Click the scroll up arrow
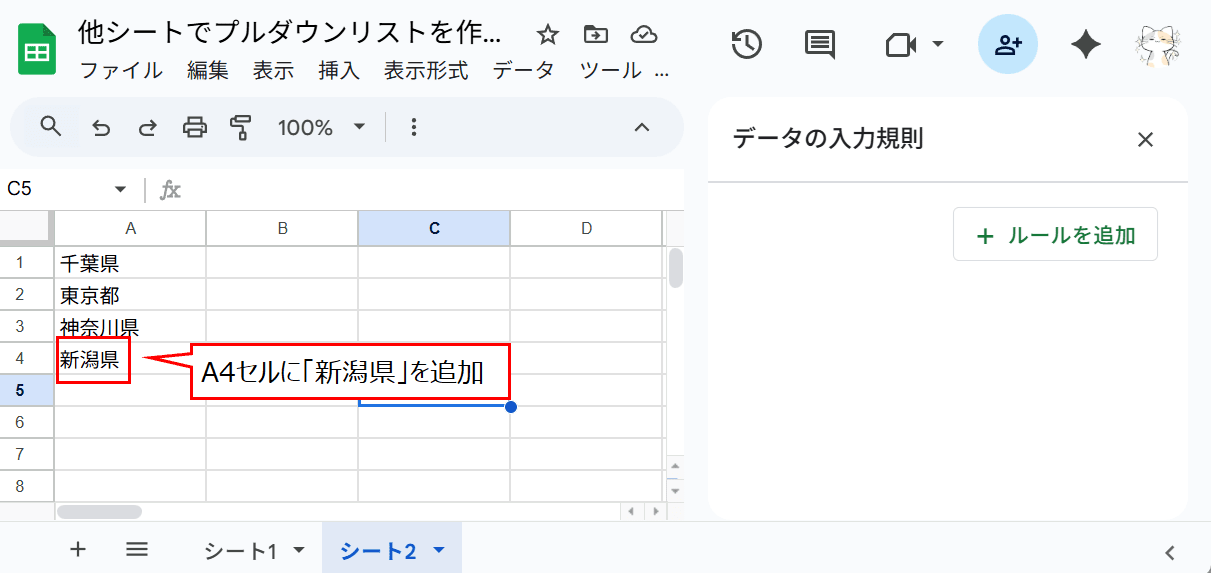This screenshot has height=573, width=1211. click(x=675, y=467)
